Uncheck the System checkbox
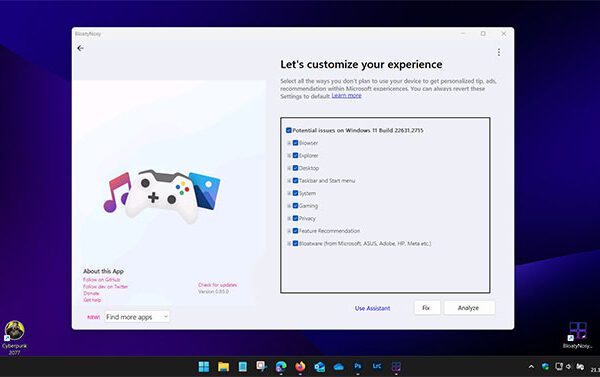The height and width of the screenshot is (377, 600). pyautogui.click(x=295, y=193)
